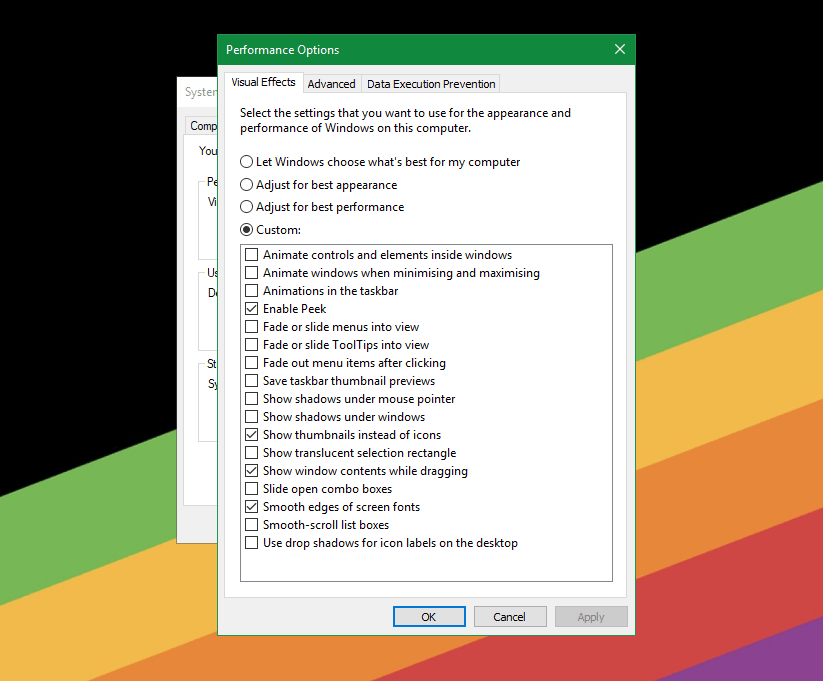This screenshot has width=823, height=681.
Task: Turn on Animations in the taskbar
Action: click(x=251, y=291)
